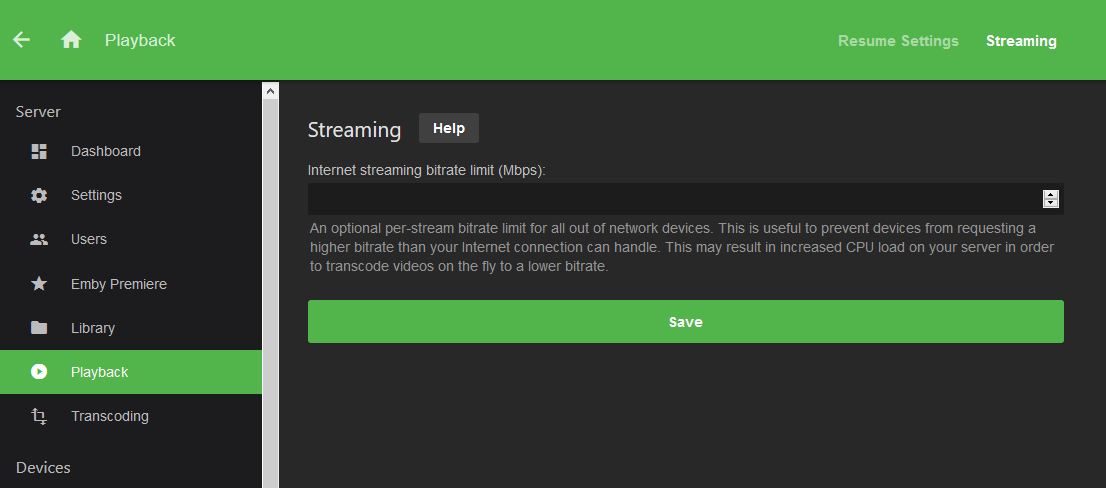
Task: Click the Playback play-circle icon
Action: [39, 372]
